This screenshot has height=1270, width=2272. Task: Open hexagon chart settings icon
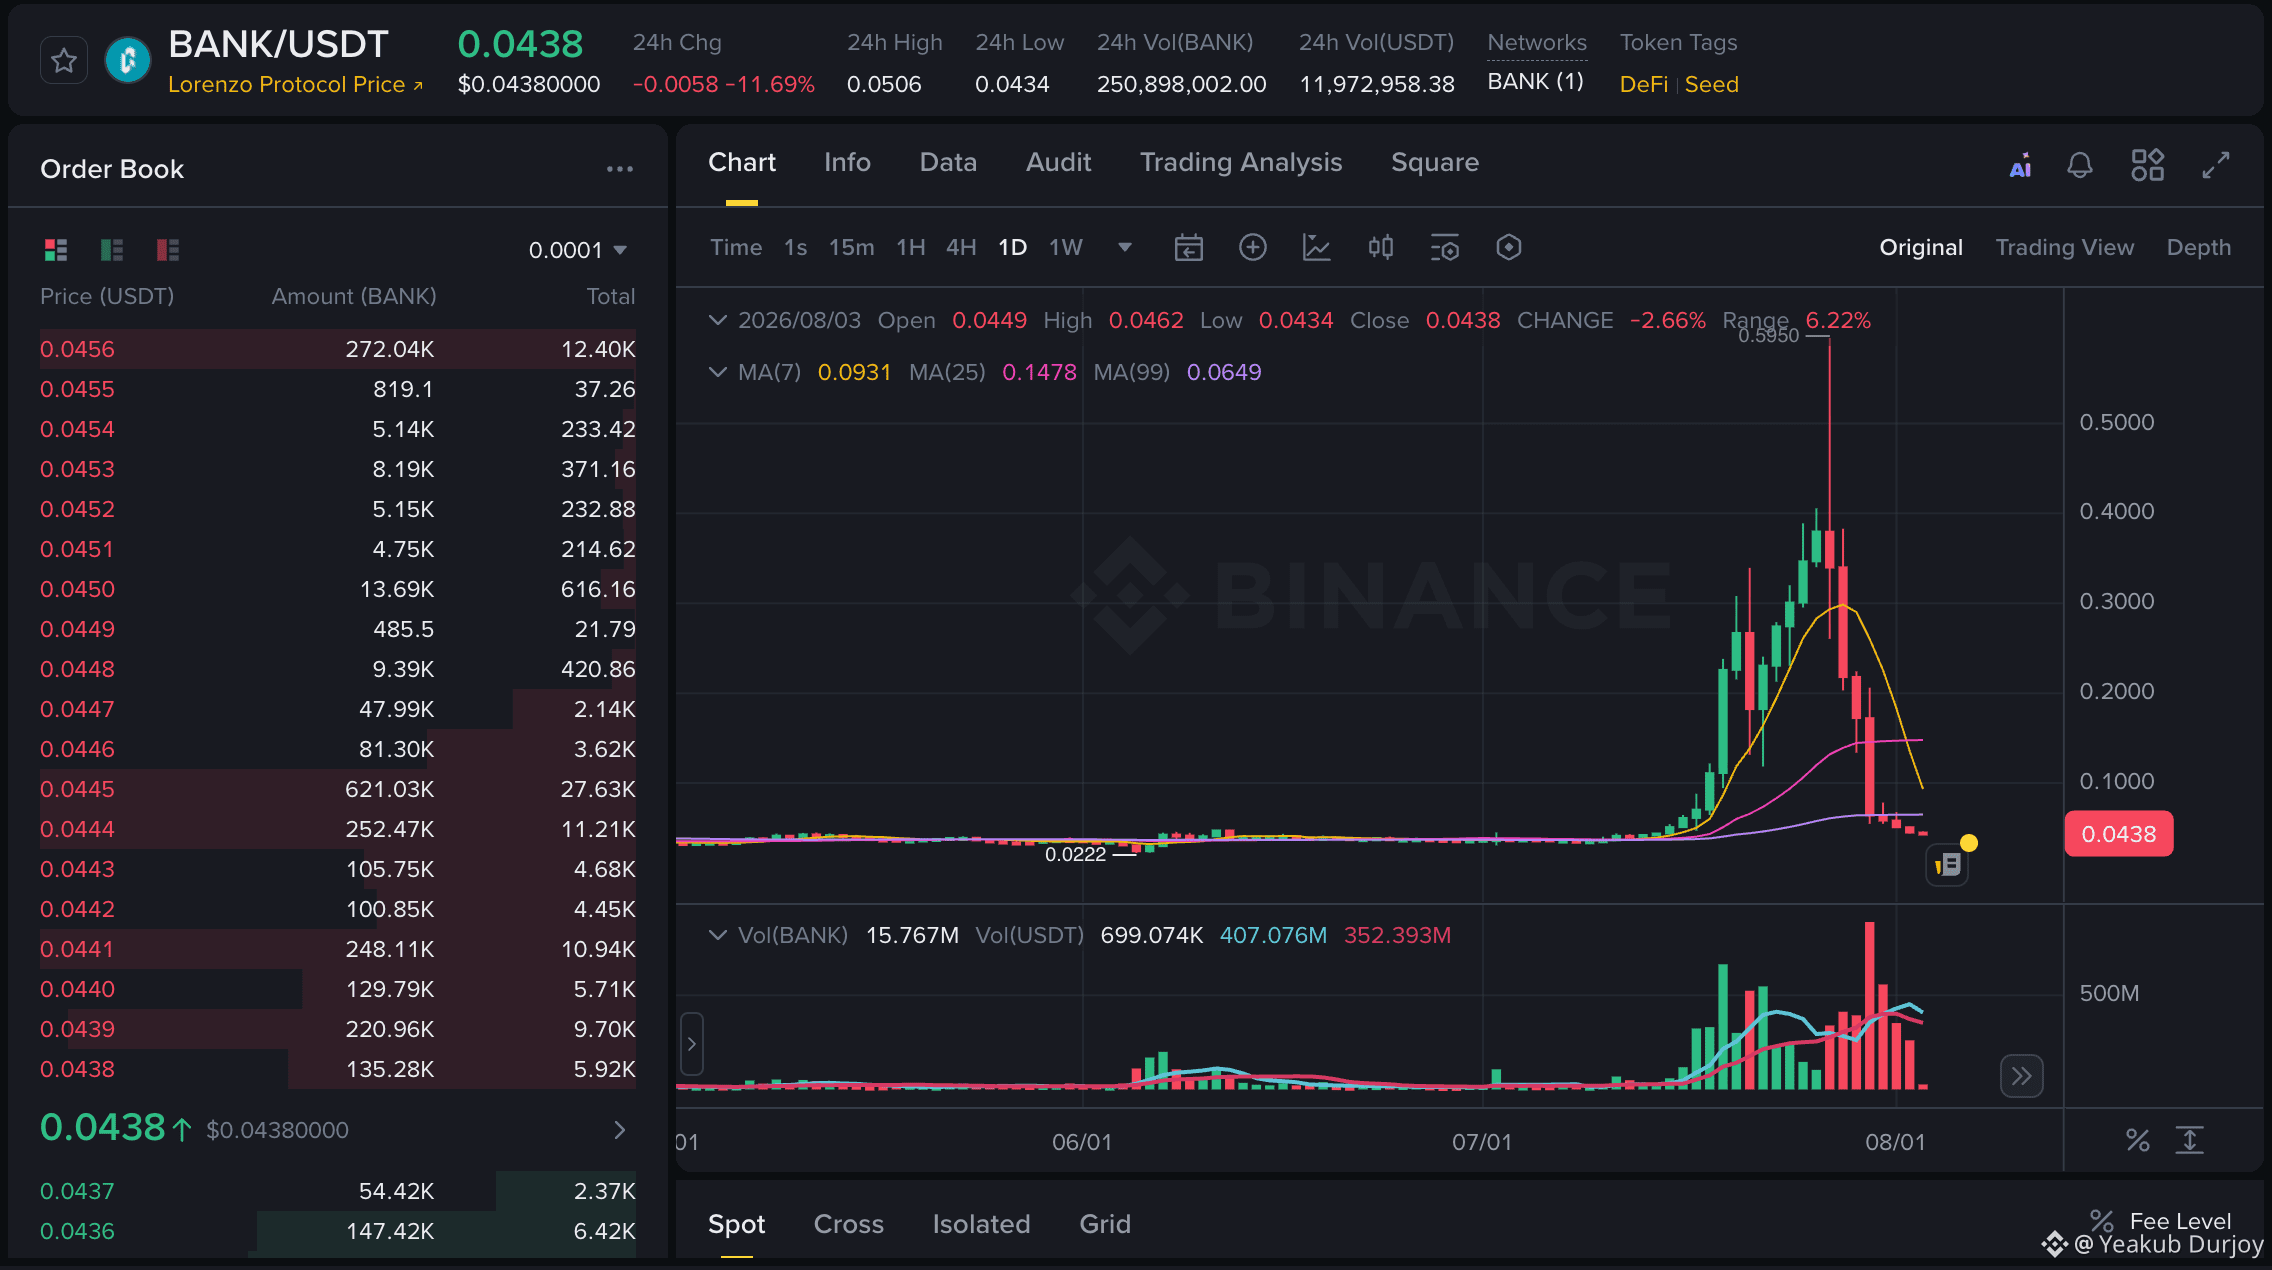tap(1509, 247)
